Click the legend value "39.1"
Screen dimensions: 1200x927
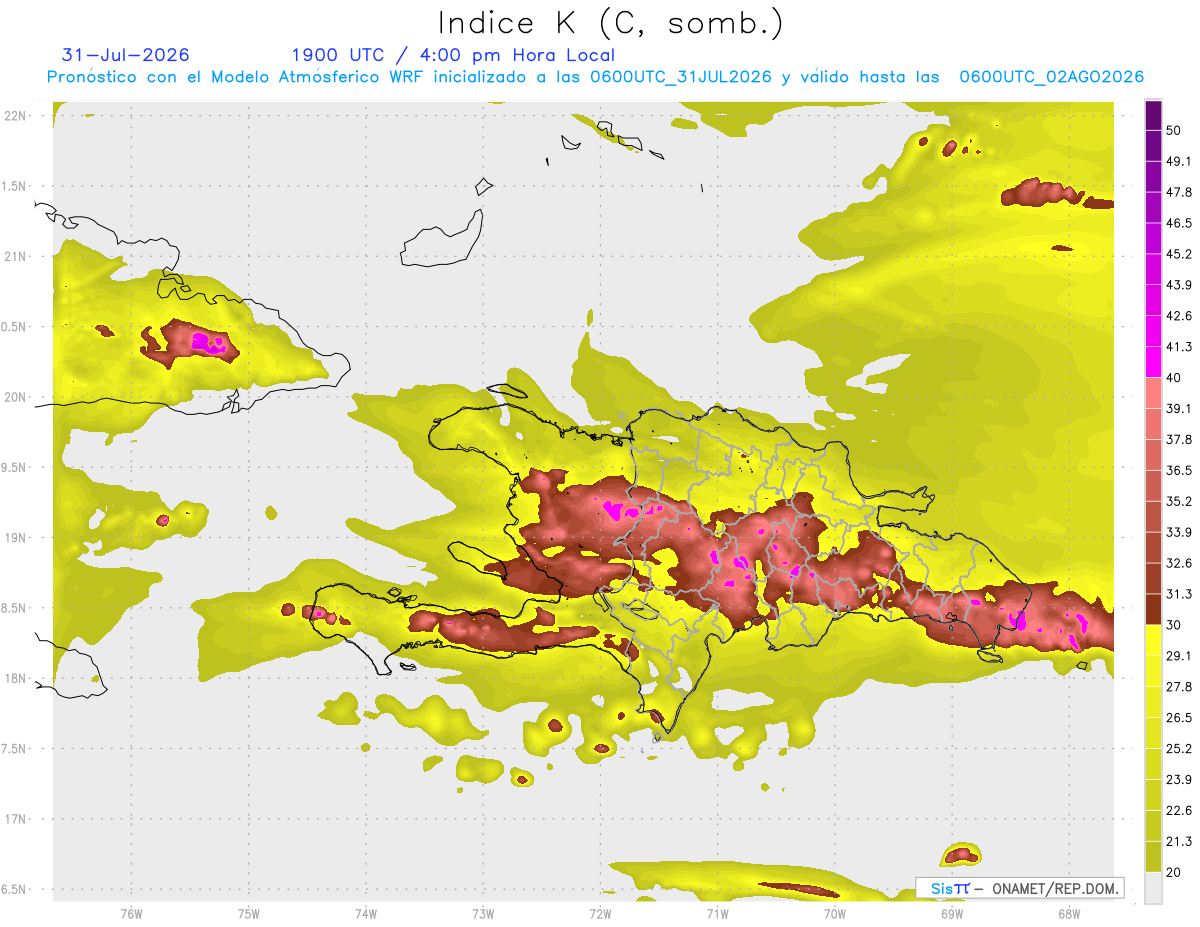tap(1179, 409)
